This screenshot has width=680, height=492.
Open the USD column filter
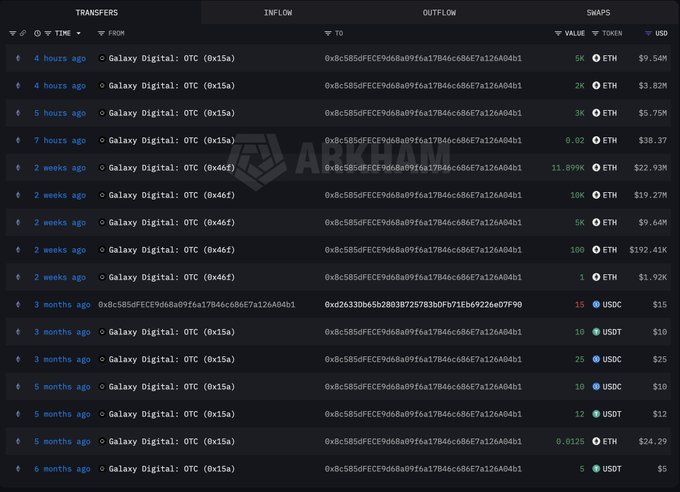point(648,33)
